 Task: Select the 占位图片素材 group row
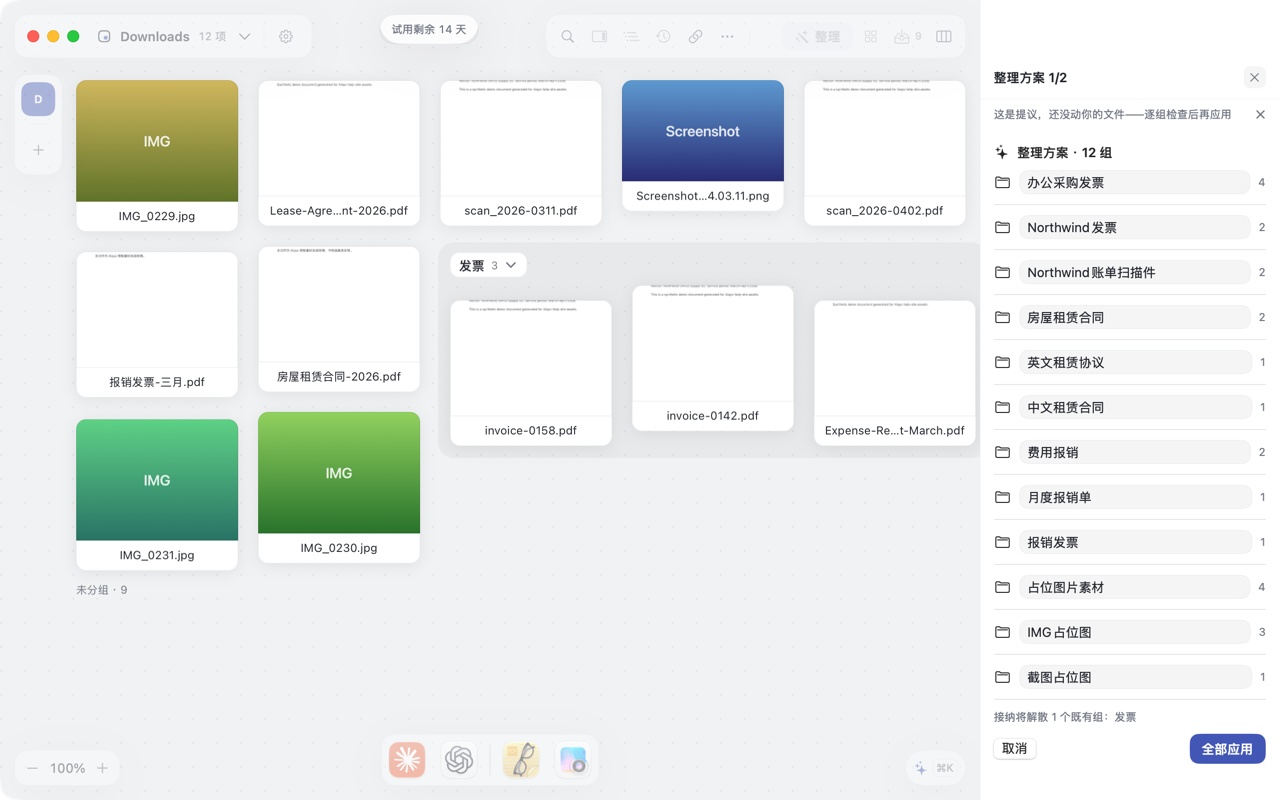(1129, 587)
